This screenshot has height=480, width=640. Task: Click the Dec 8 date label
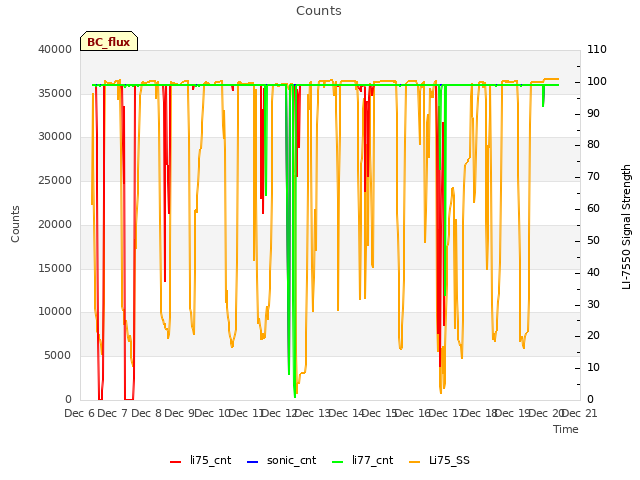(x=147, y=413)
